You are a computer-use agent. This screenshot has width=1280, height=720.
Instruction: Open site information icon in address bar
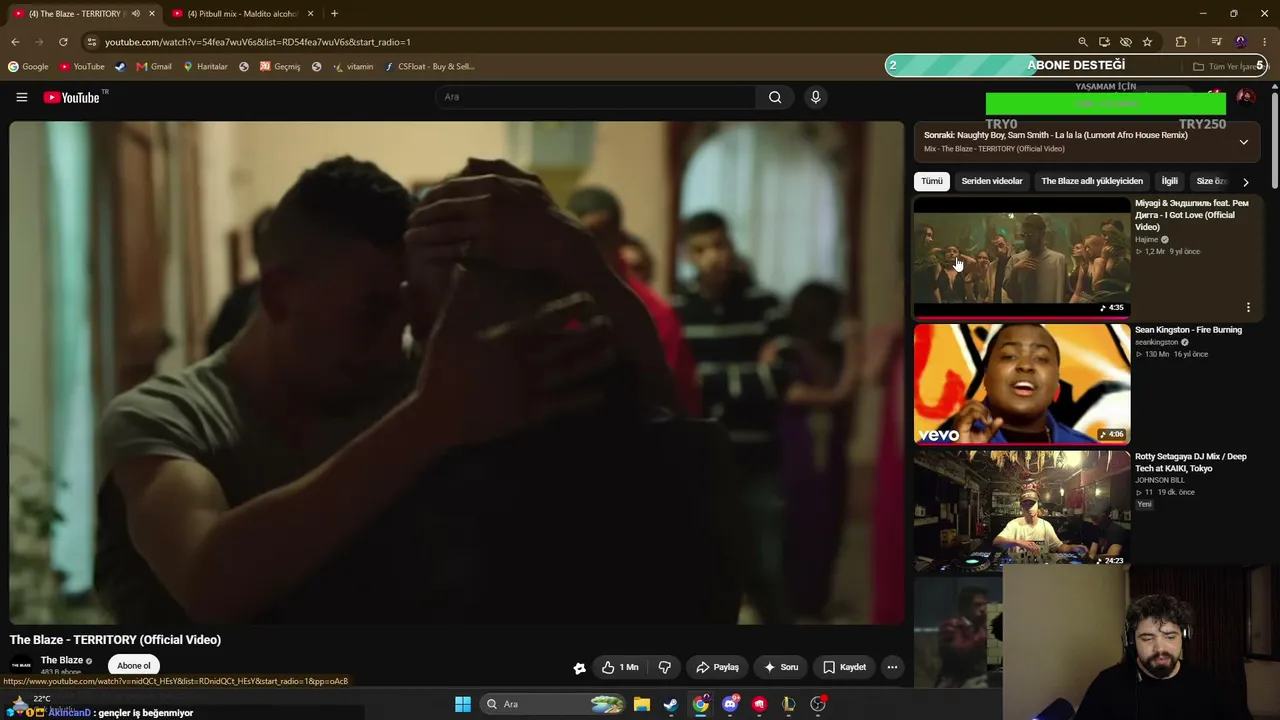click(x=91, y=42)
